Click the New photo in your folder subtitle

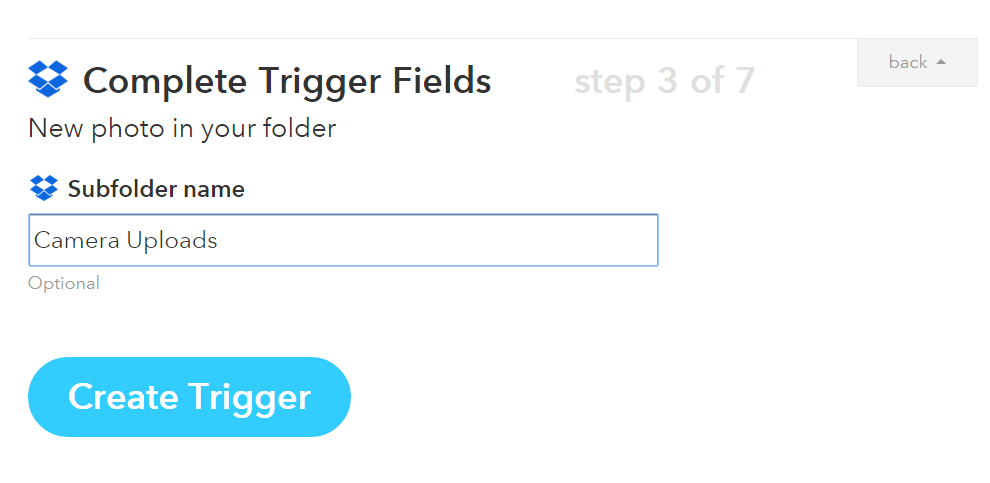[x=182, y=129]
